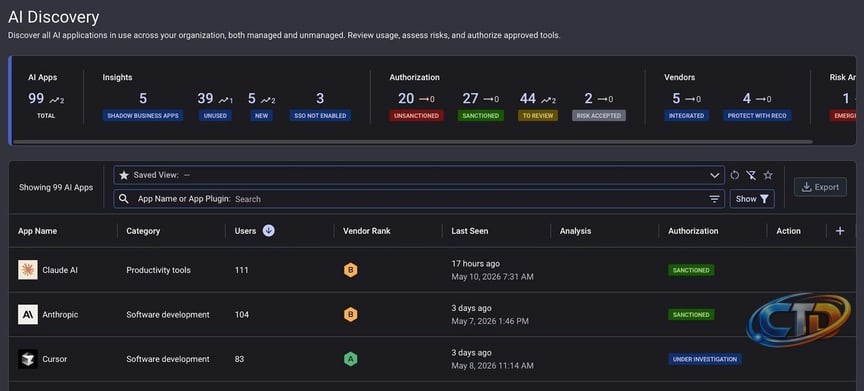The height and width of the screenshot is (391, 864).
Task: Sort by the Last Seen column header
Action: [x=469, y=231]
